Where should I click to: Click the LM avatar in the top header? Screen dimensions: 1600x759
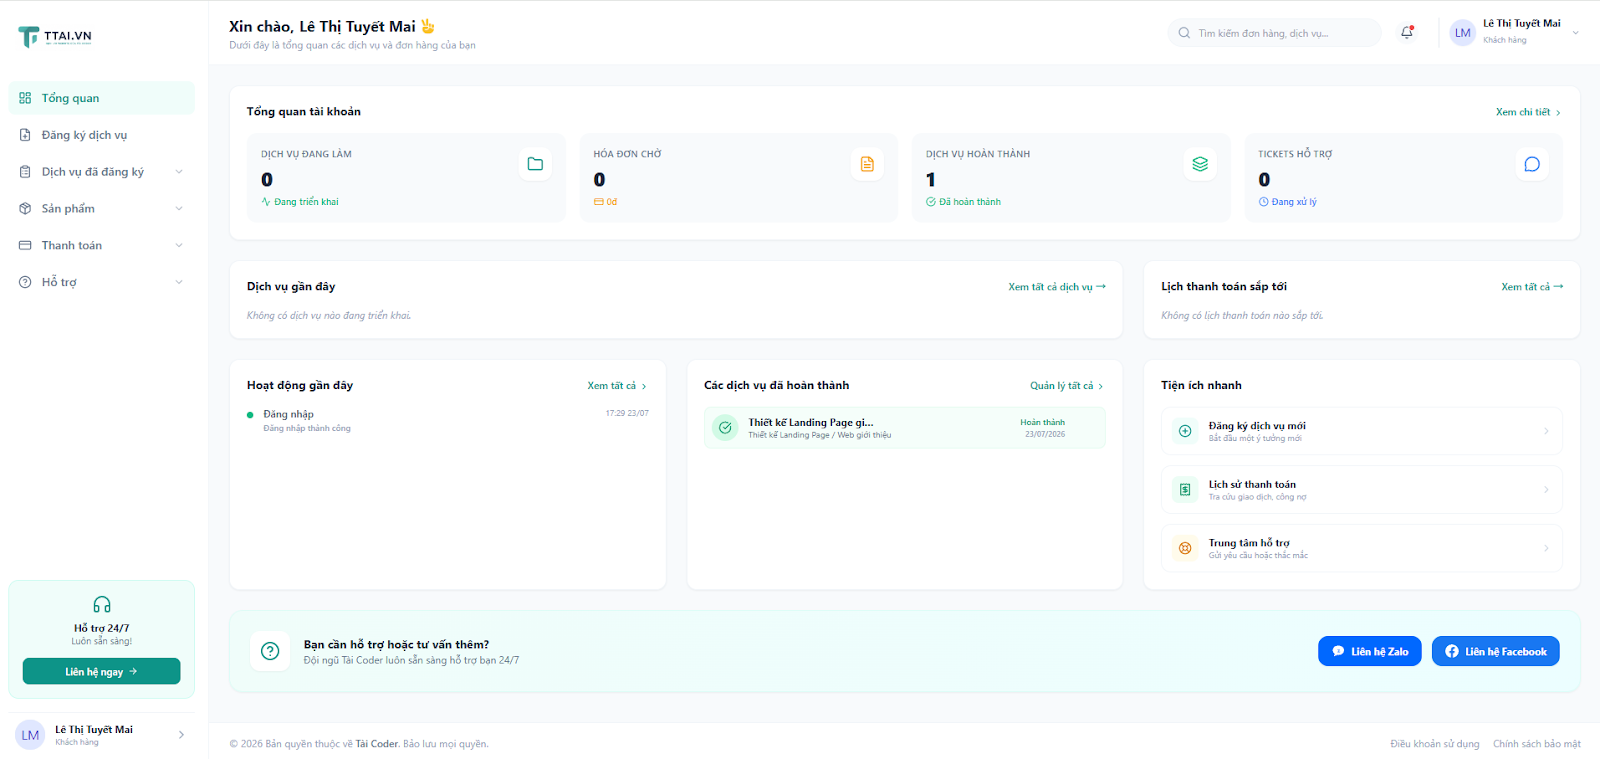tap(1463, 33)
